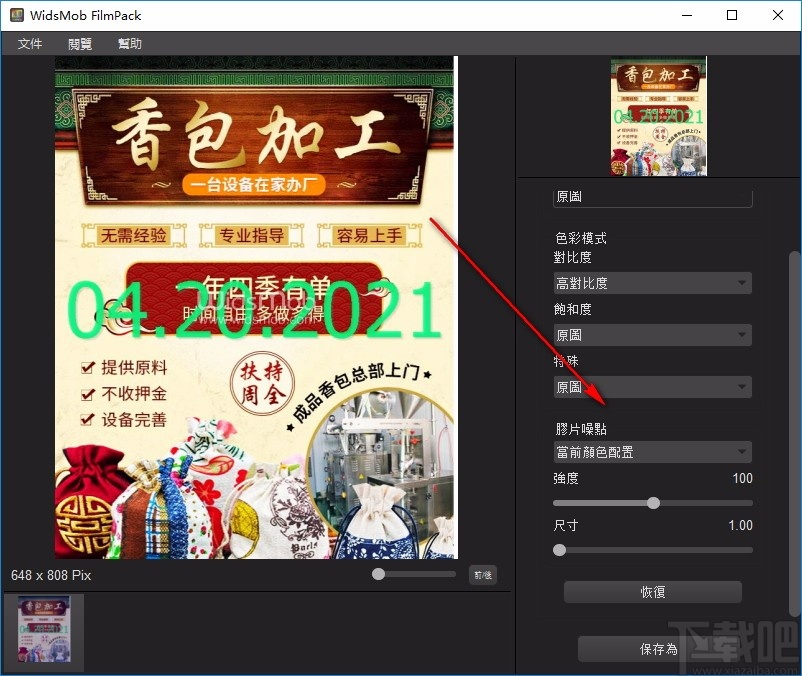802x676 pixels.
Task: Click the 恢復 restore button
Action: tap(652, 592)
